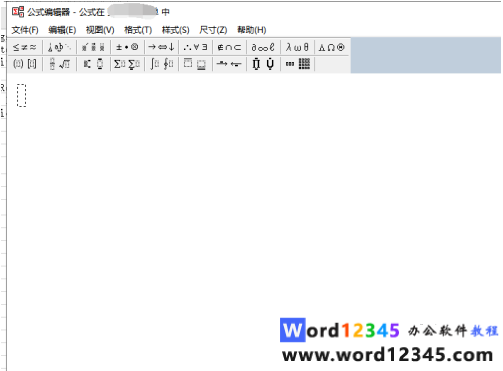The image size is (503, 371).
Task: Open the 格式(T) menu
Action: (x=138, y=30)
